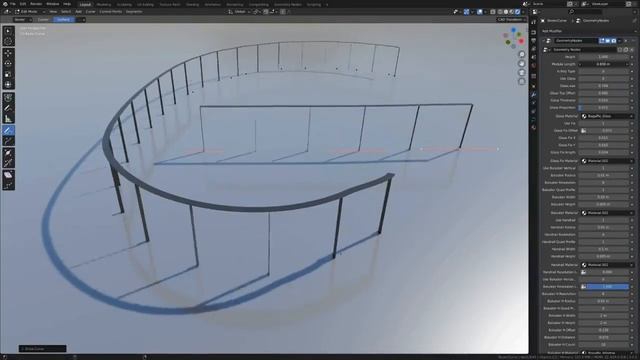Open the Tool properties tab
The height and width of the screenshot is (360, 640).
coord(533,22)
